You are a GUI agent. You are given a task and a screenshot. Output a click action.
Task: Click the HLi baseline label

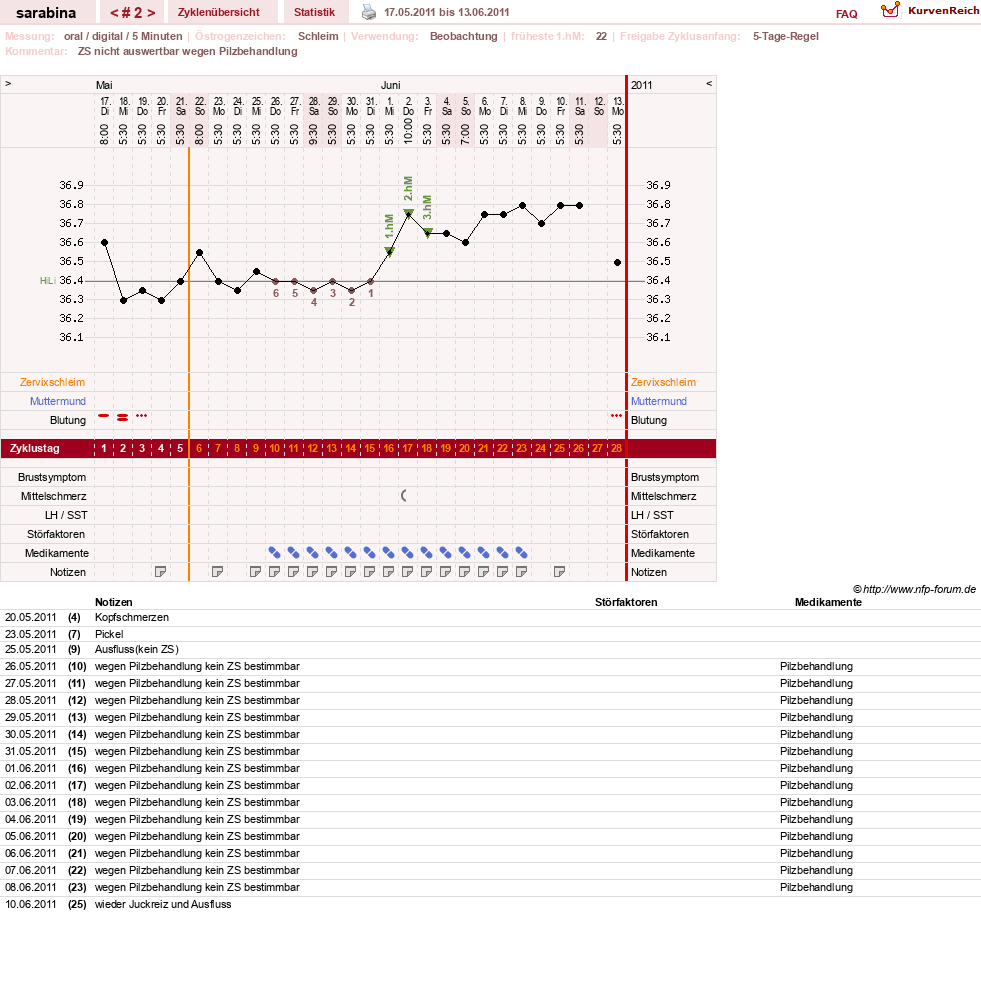48,280
